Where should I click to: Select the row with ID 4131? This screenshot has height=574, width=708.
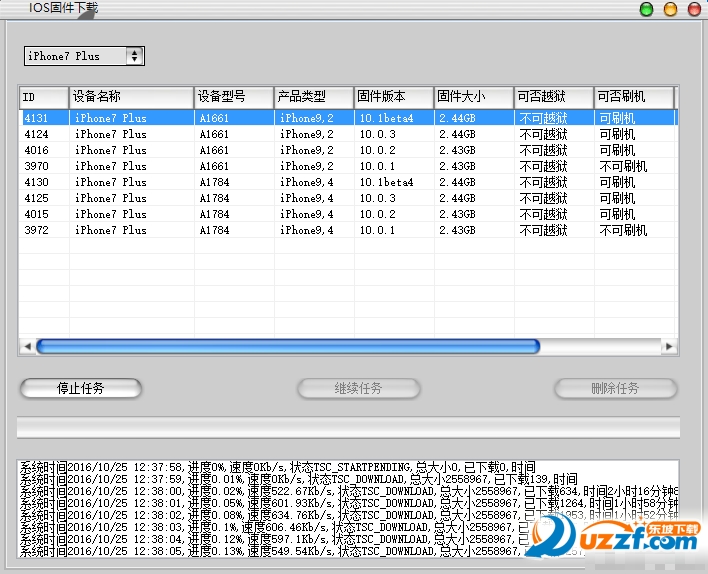pos(349,118)
